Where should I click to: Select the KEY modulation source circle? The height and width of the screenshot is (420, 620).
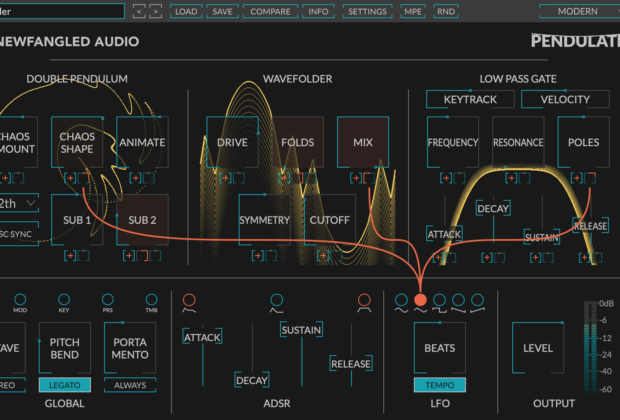click(64, 299)
